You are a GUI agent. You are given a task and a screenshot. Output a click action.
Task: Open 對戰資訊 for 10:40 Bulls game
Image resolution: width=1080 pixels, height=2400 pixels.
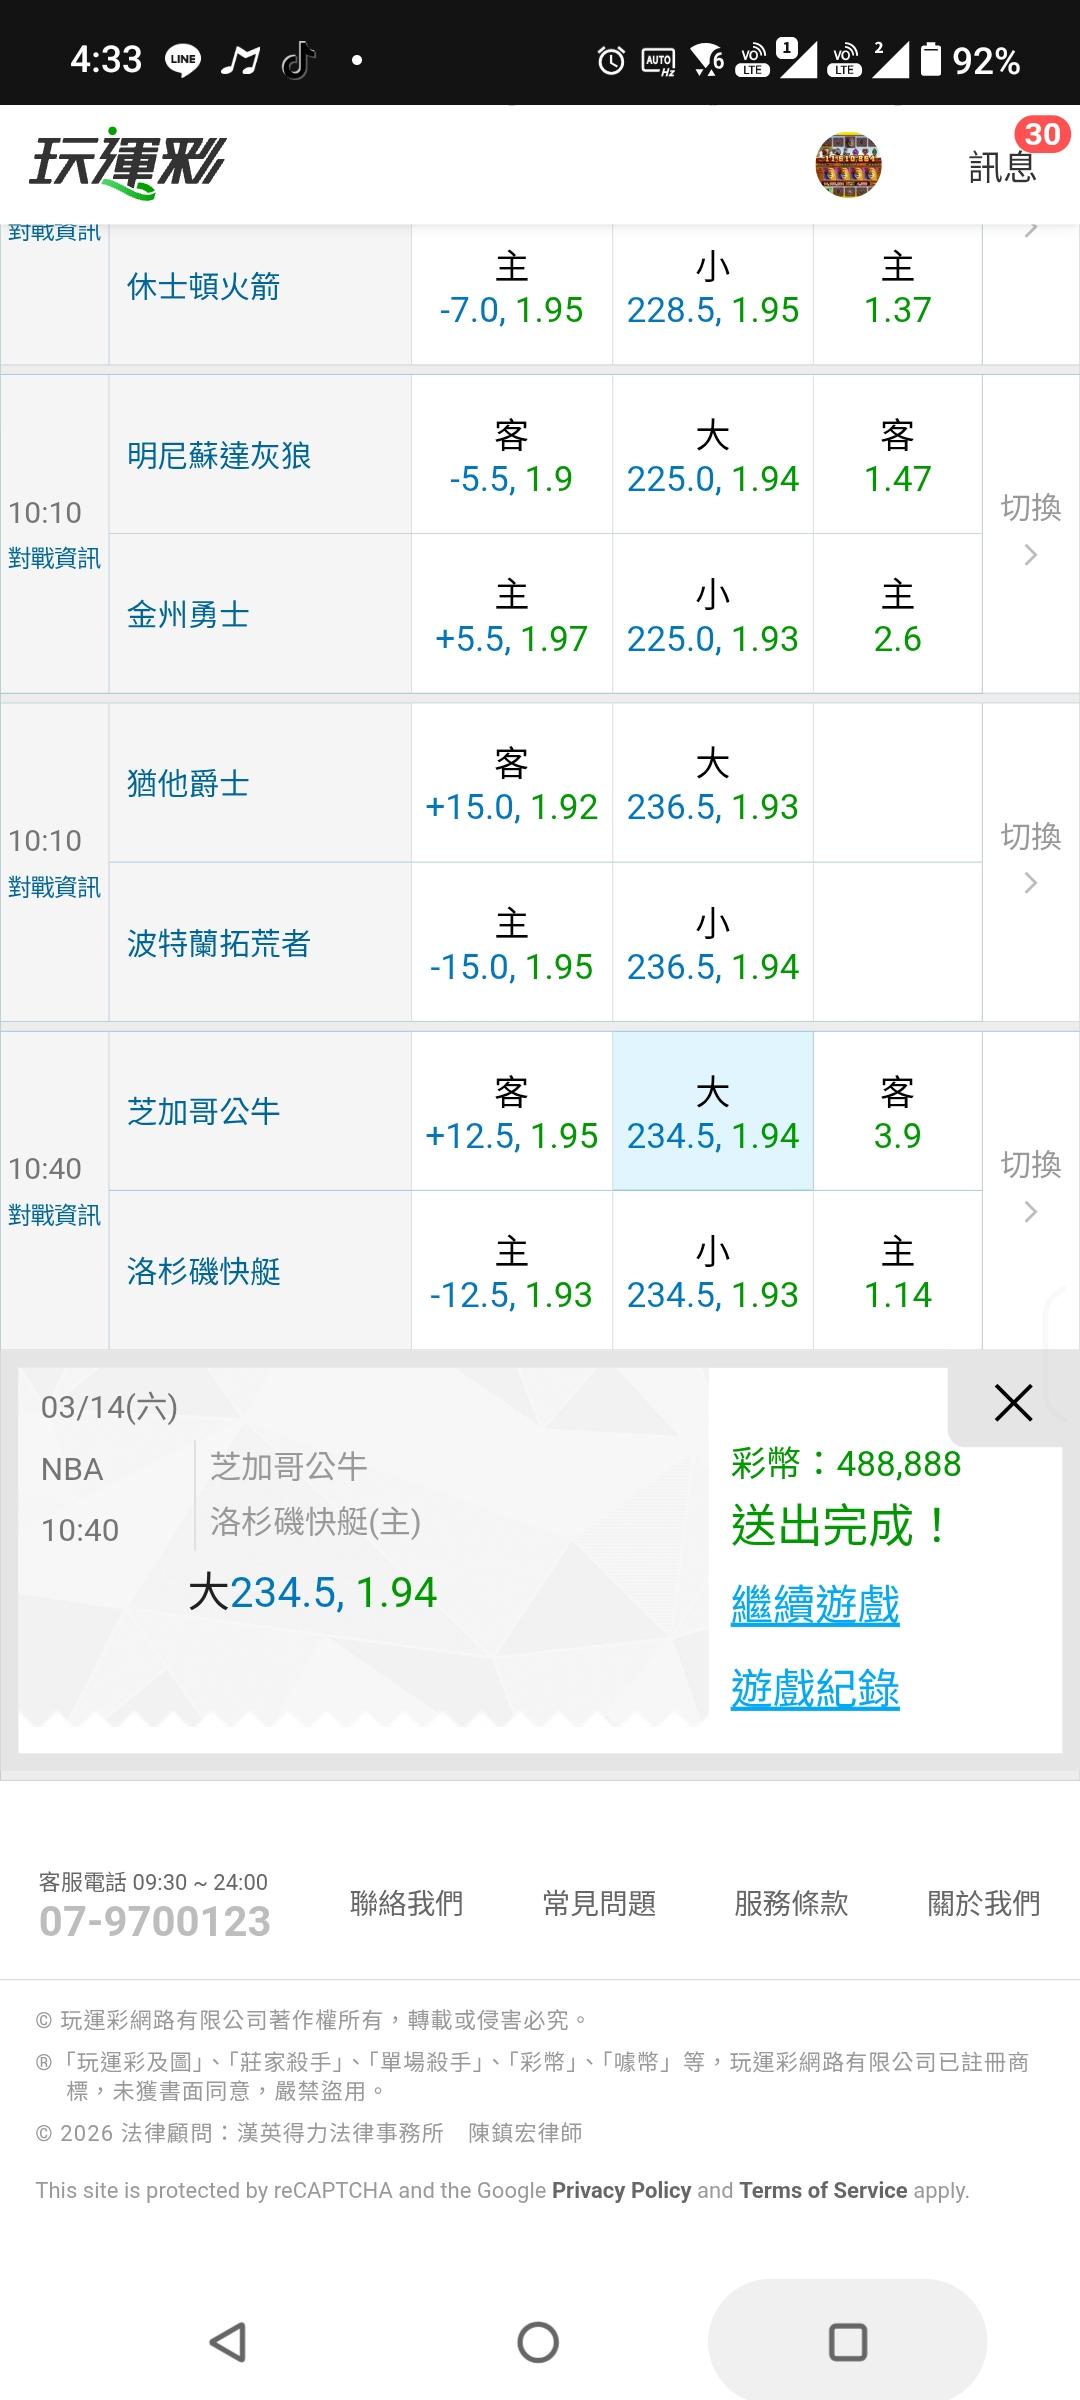click(55, 1215)
